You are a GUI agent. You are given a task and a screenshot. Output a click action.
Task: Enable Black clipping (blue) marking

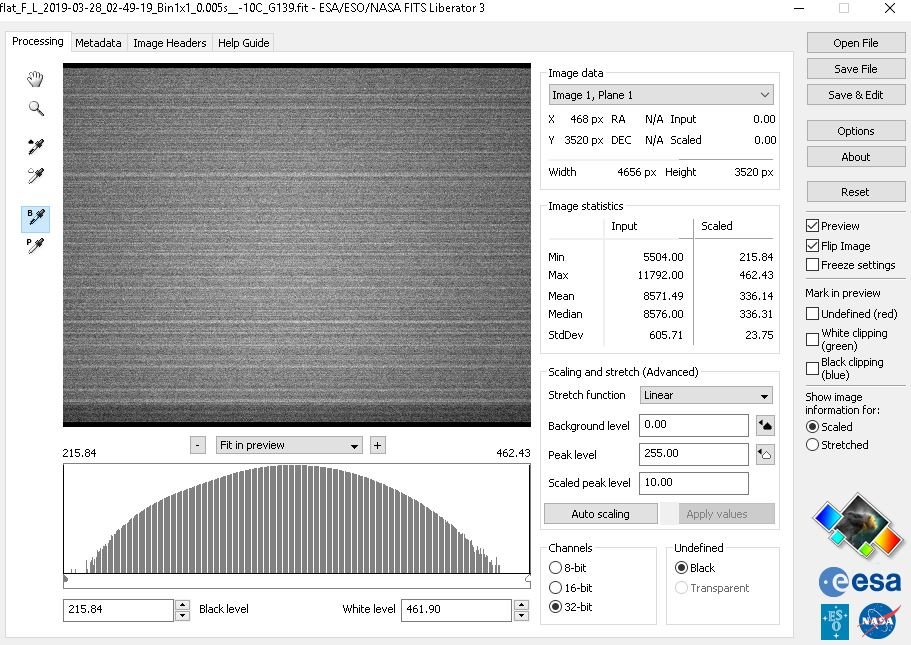tap(812, 368)
